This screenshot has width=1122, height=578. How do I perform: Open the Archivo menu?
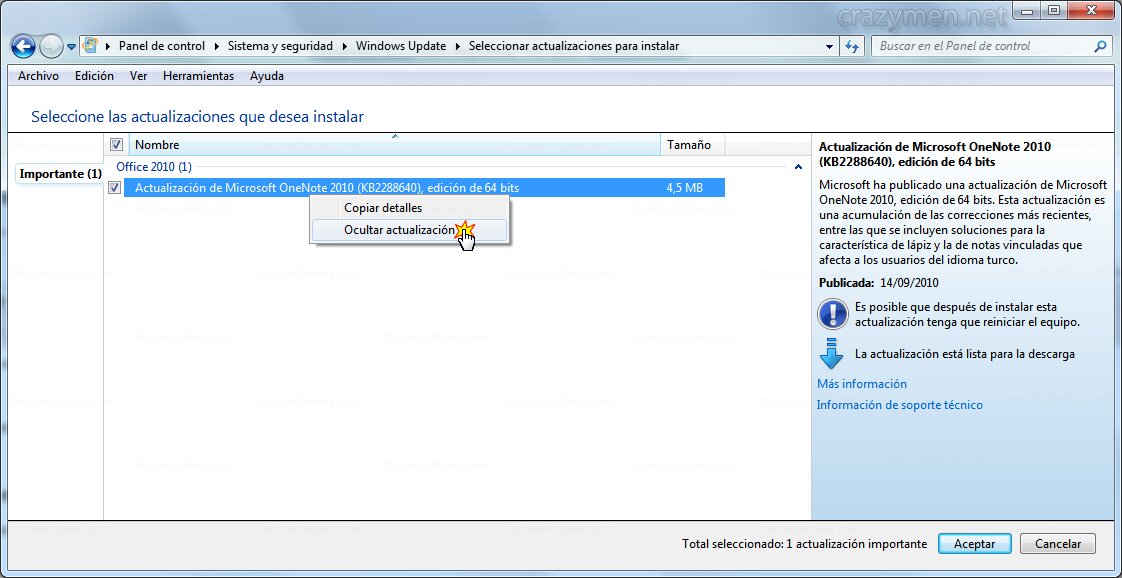click(39, 76)
